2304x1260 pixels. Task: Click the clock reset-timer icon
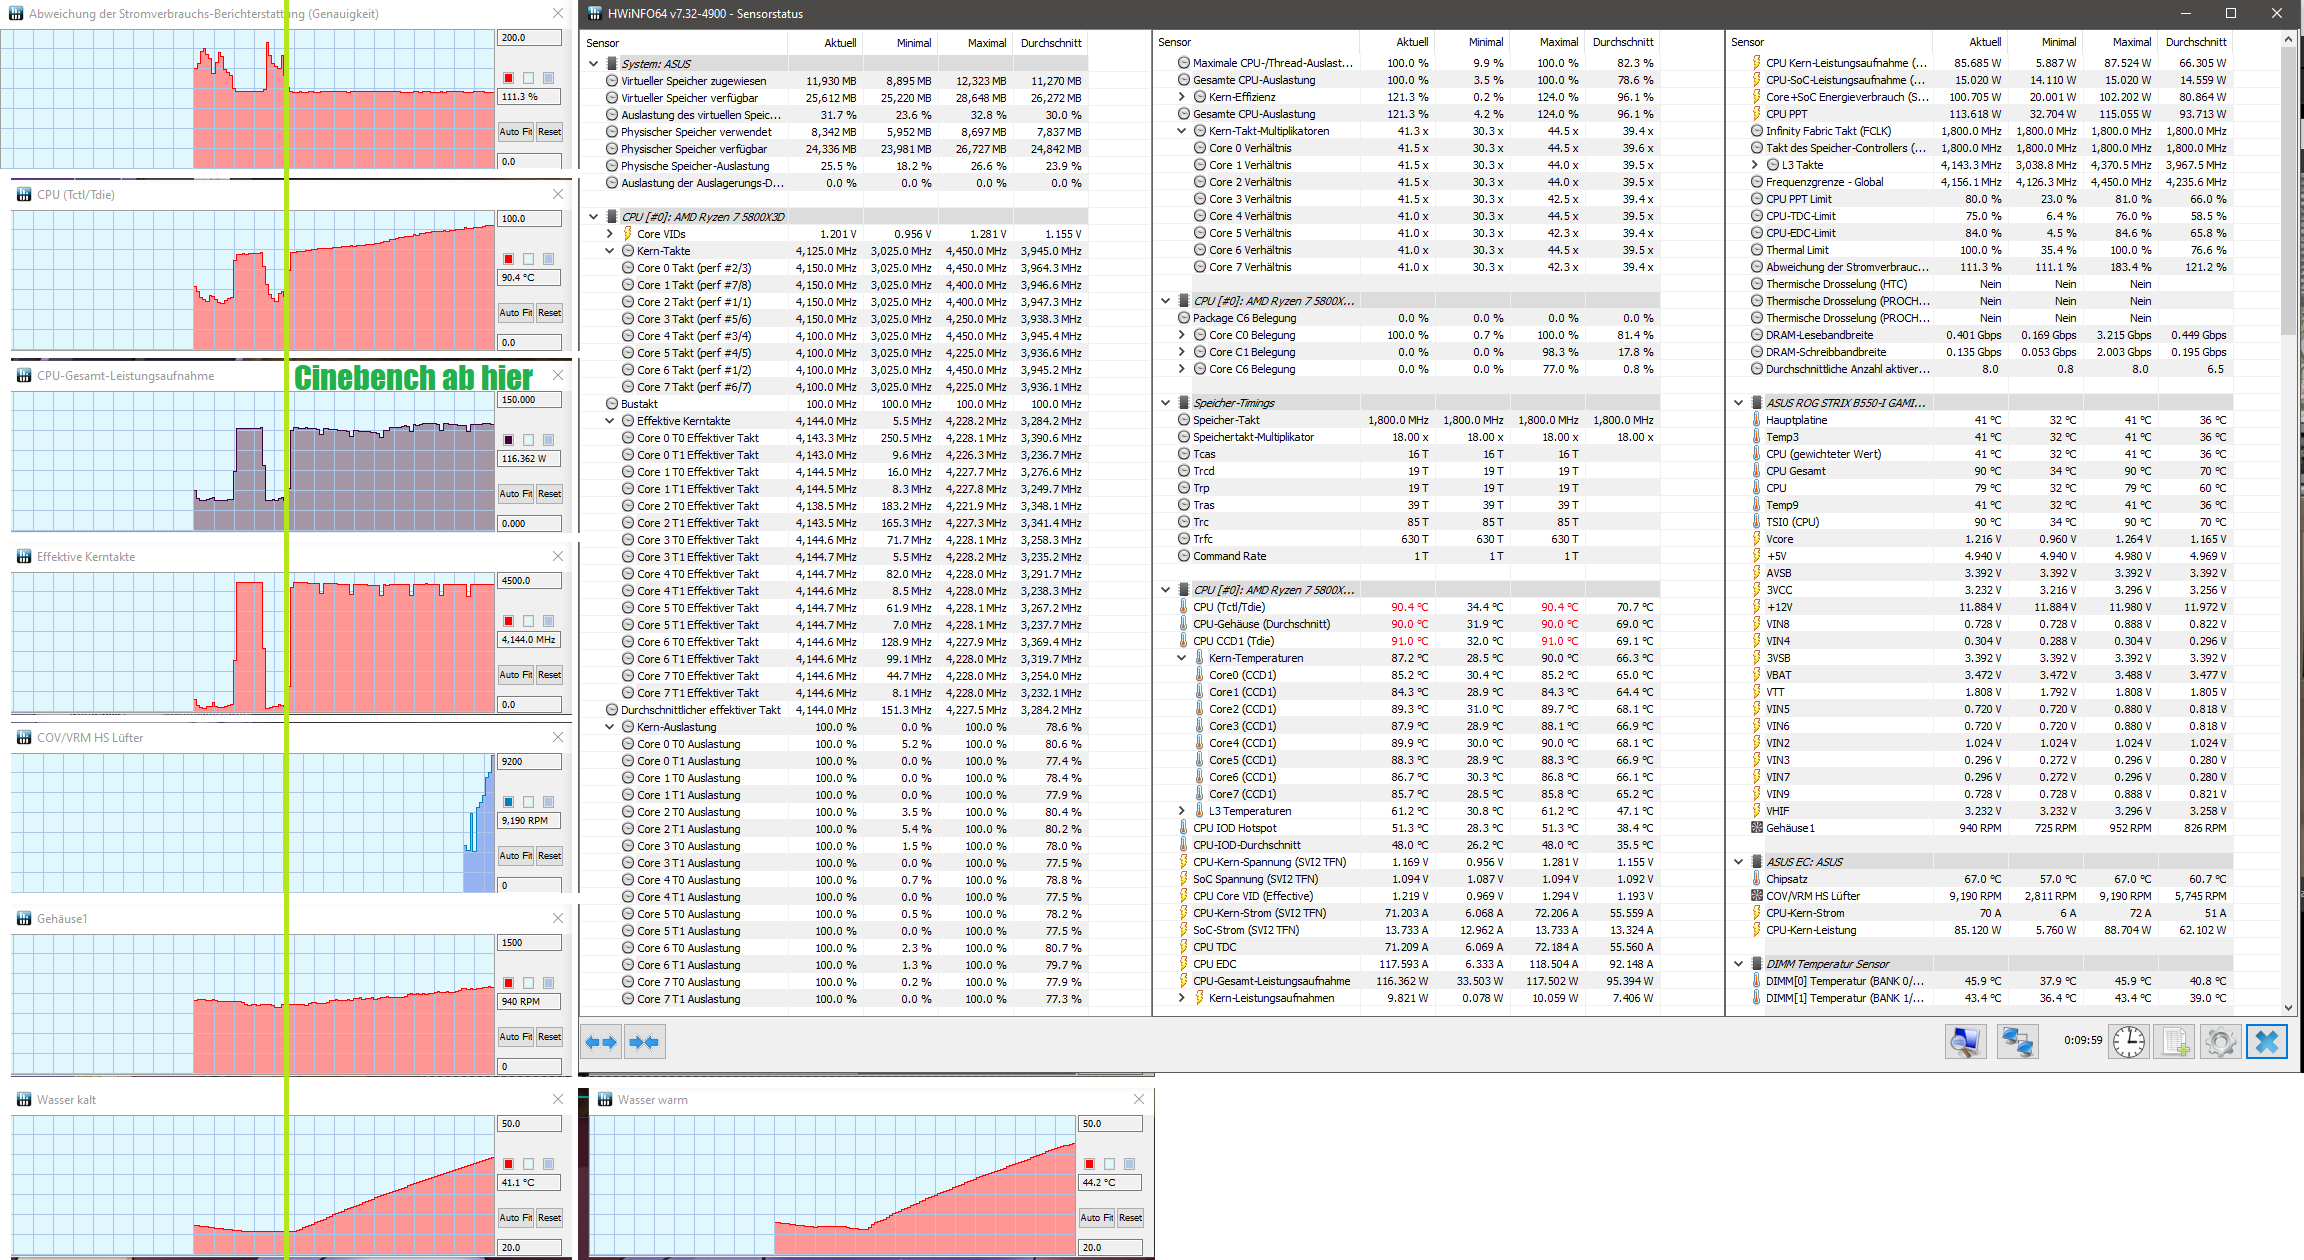pos(2129,1042)
